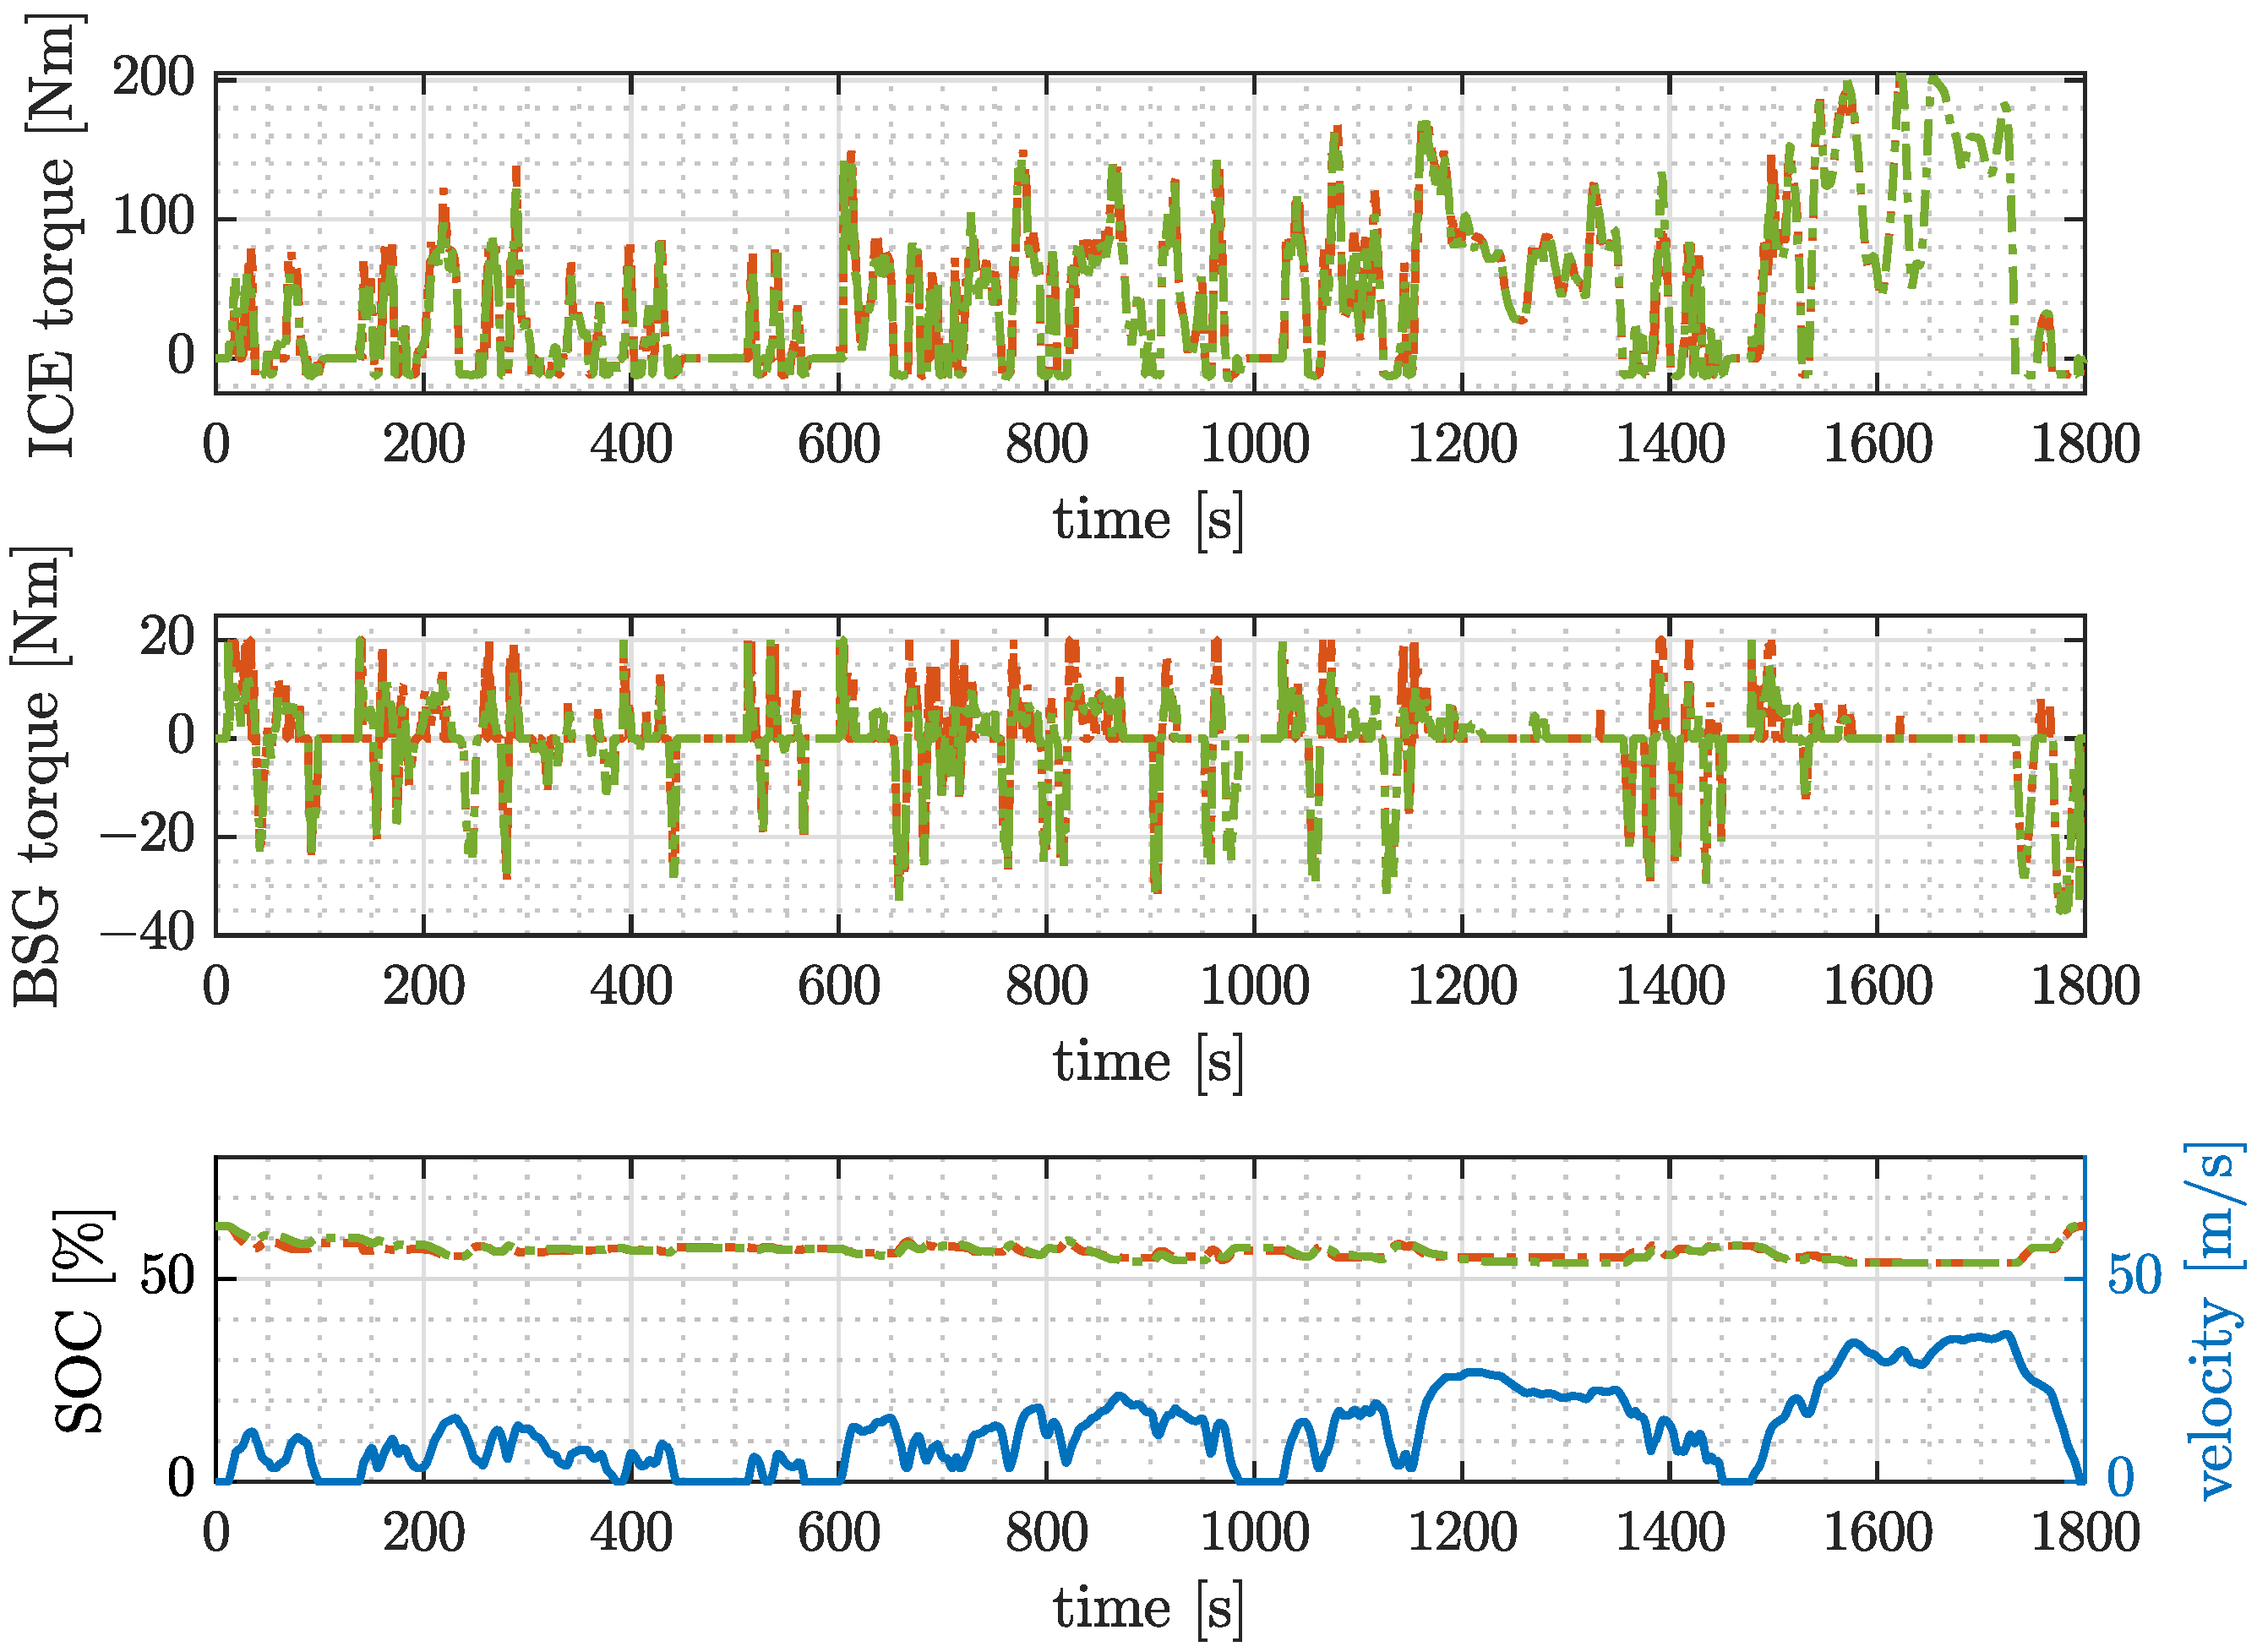Click the 600 x-tick under SOC plot
The image size is (2257, 1652).
pos(838,1533)
